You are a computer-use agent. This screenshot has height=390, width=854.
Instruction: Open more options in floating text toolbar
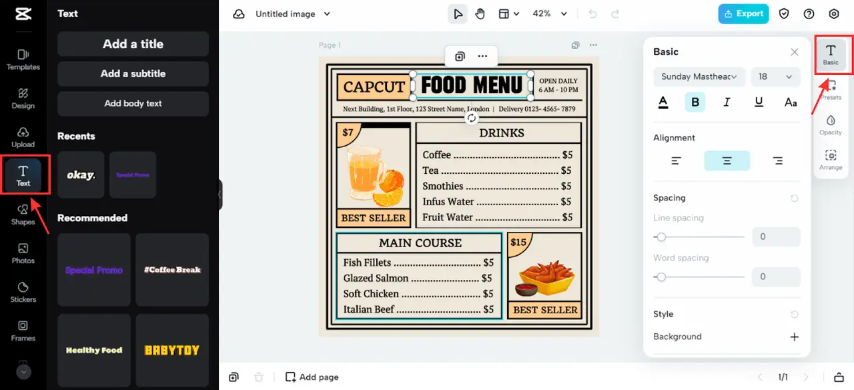(x=483, y=56)
